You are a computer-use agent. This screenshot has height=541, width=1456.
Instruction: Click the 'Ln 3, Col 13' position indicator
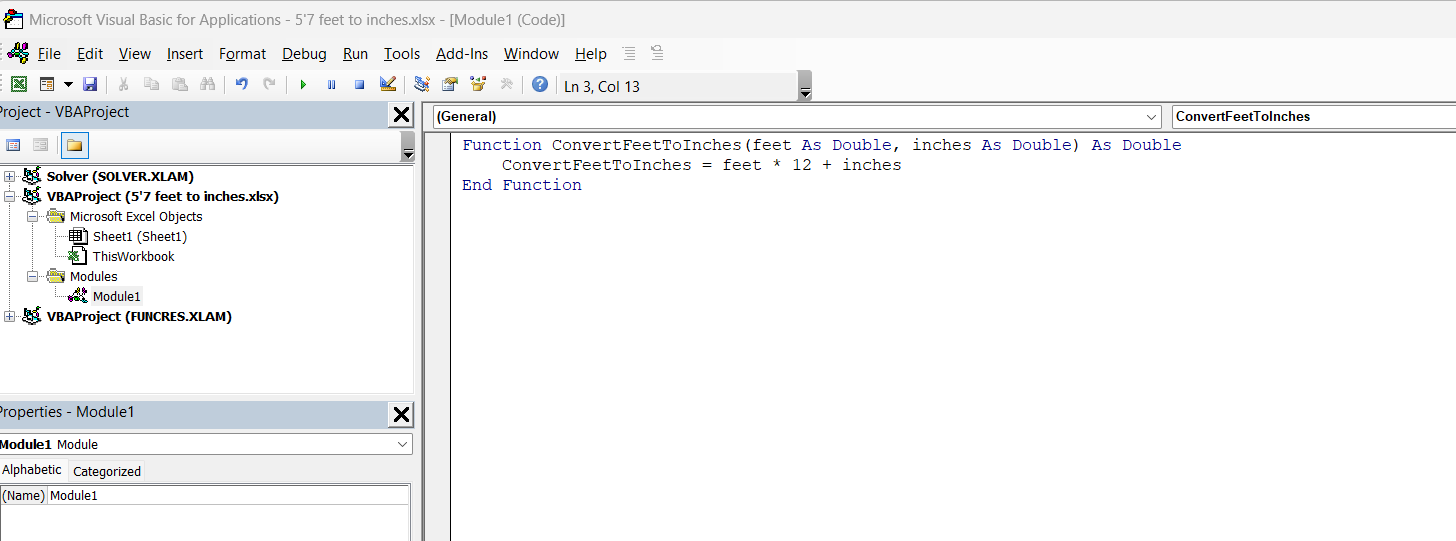[x=602, y=86]
